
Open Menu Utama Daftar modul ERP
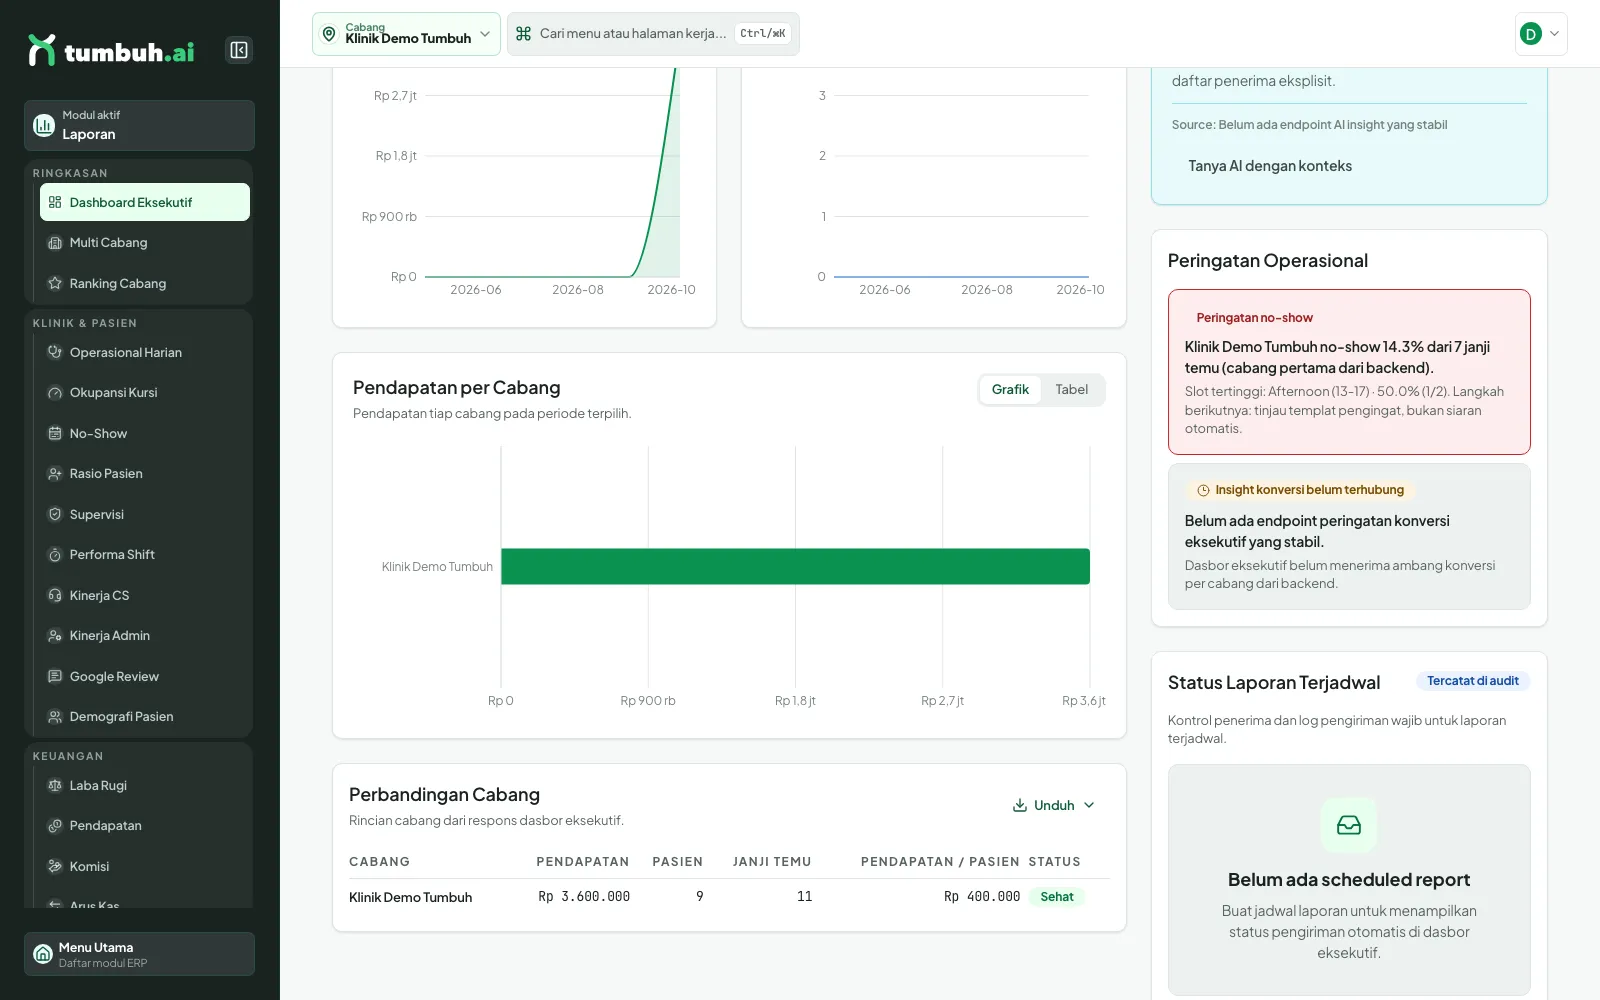pyautogui.click(x=139, y=954)
